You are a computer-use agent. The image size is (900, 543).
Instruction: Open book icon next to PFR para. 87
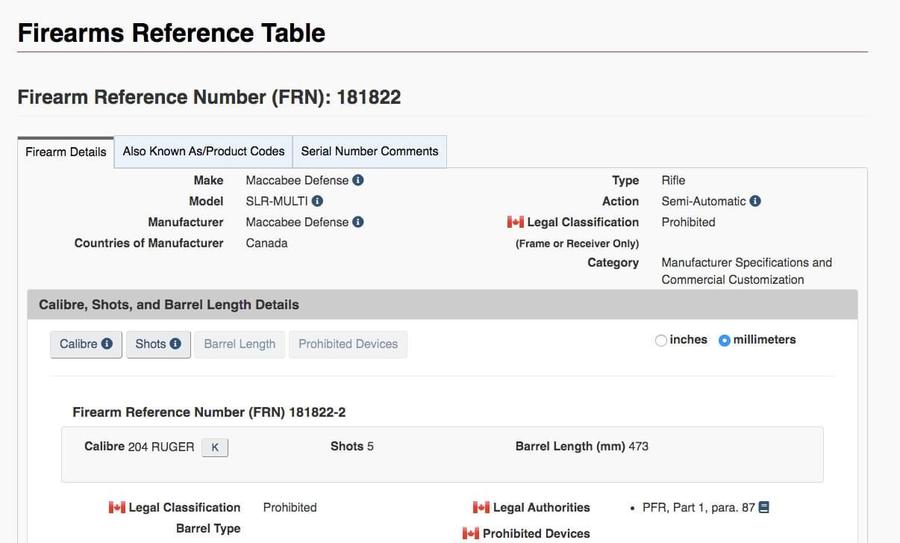(x=764, y=508)
